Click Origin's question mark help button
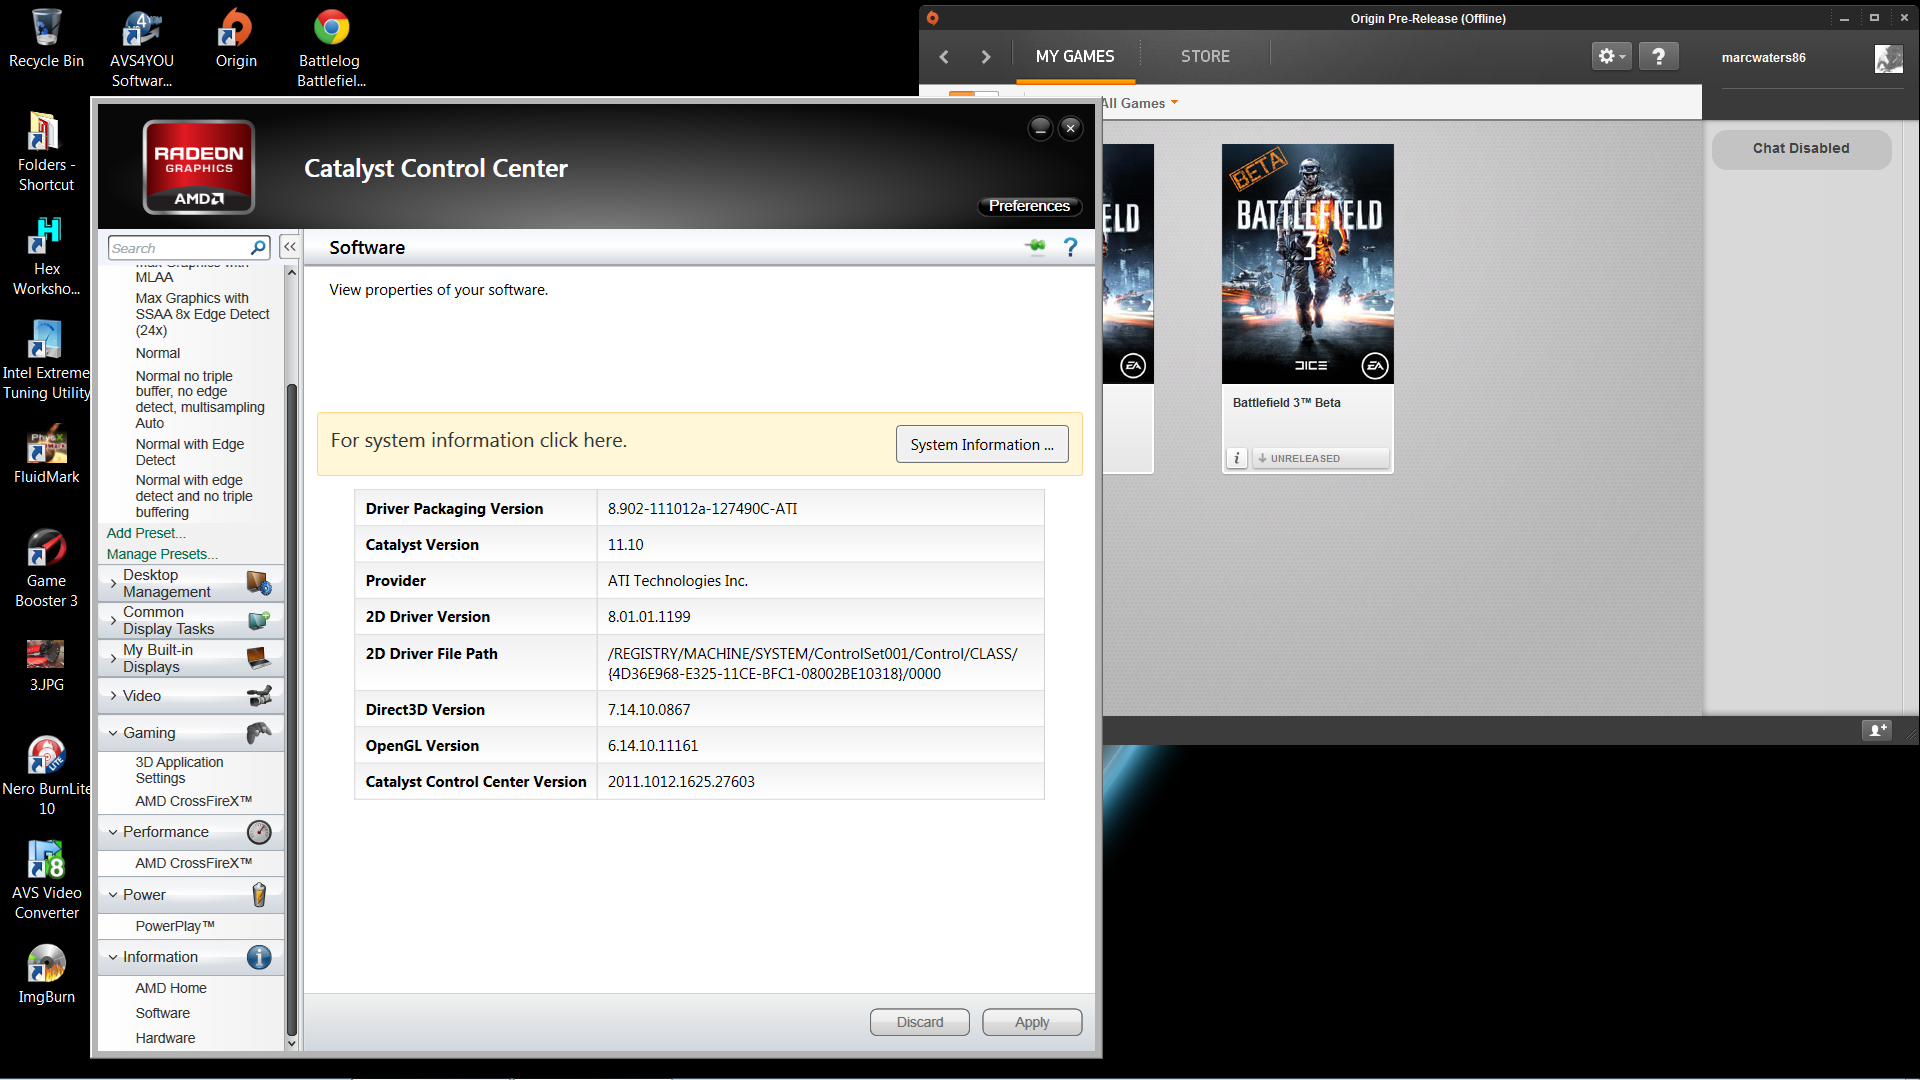Screen dimensions: 1920x1080 click(1658, 56)
